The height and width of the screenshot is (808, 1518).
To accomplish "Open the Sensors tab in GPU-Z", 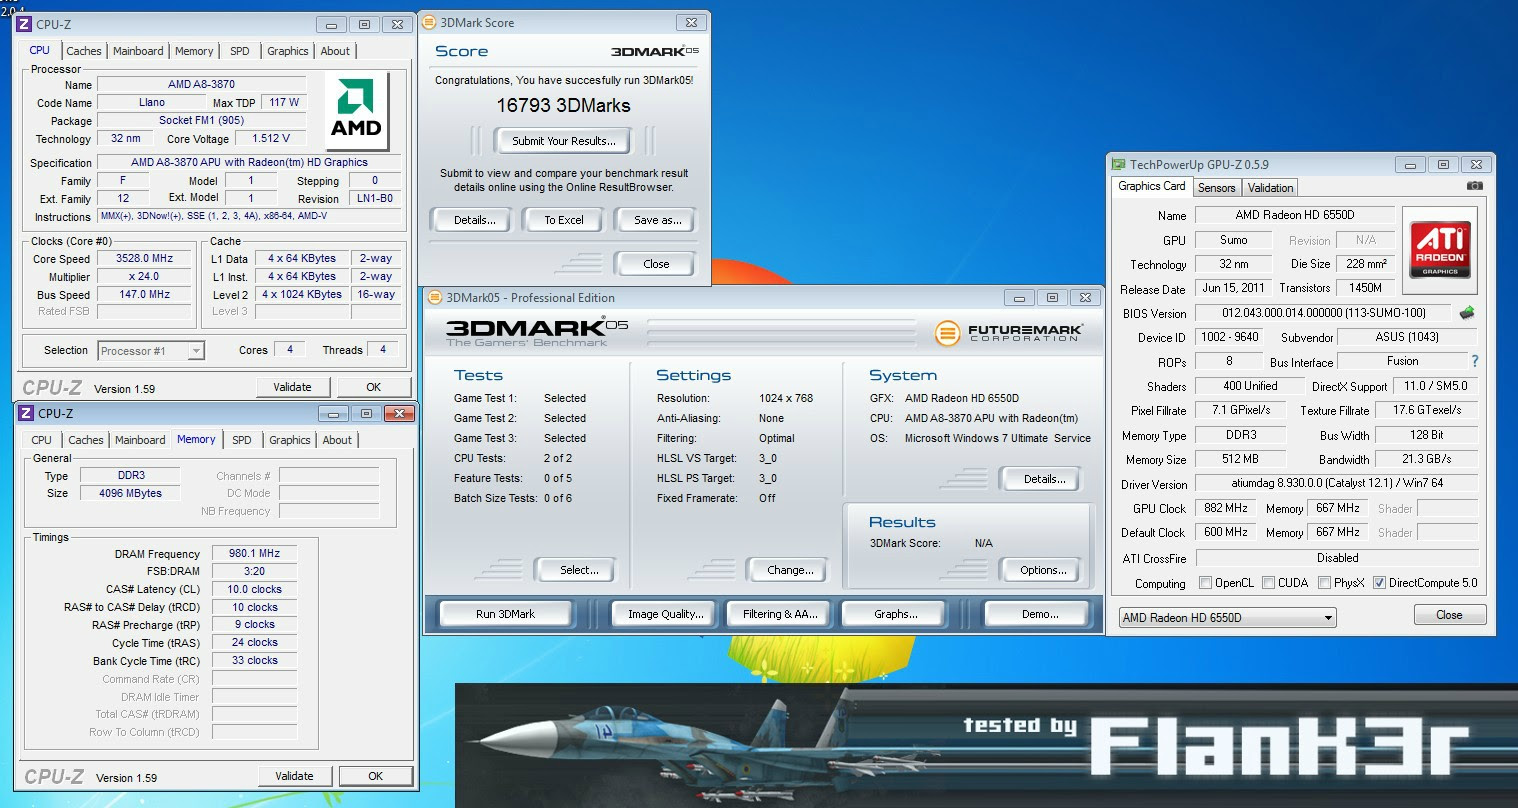I will (1216, 188).
